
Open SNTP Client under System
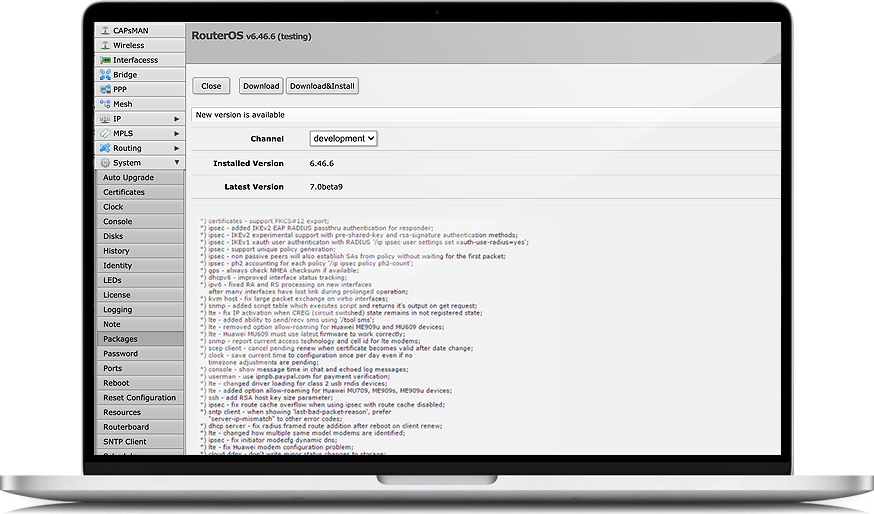pos(140,442)
